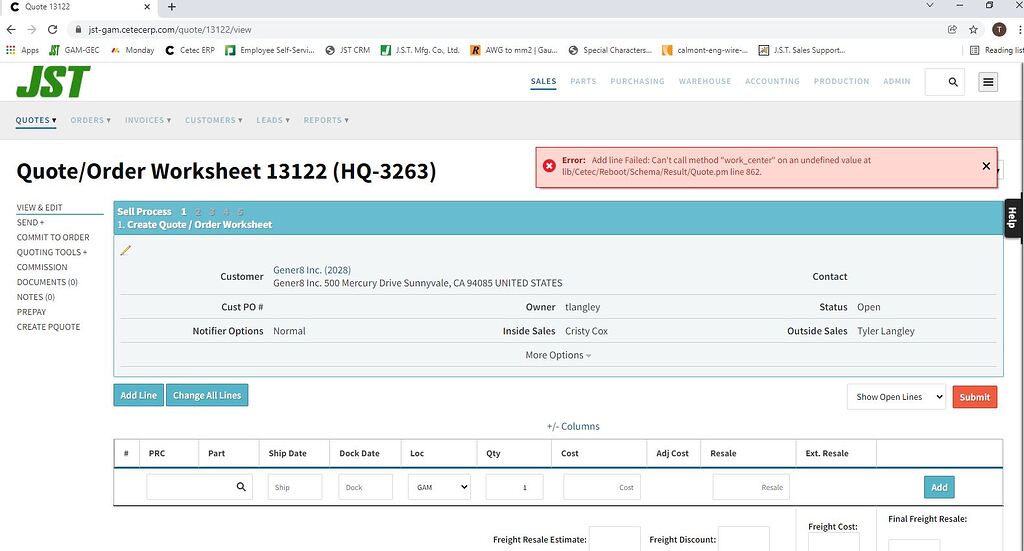Viewport: 1024px width, 551px height.
Task: Go back using browser back arrow
Action: 11,29
